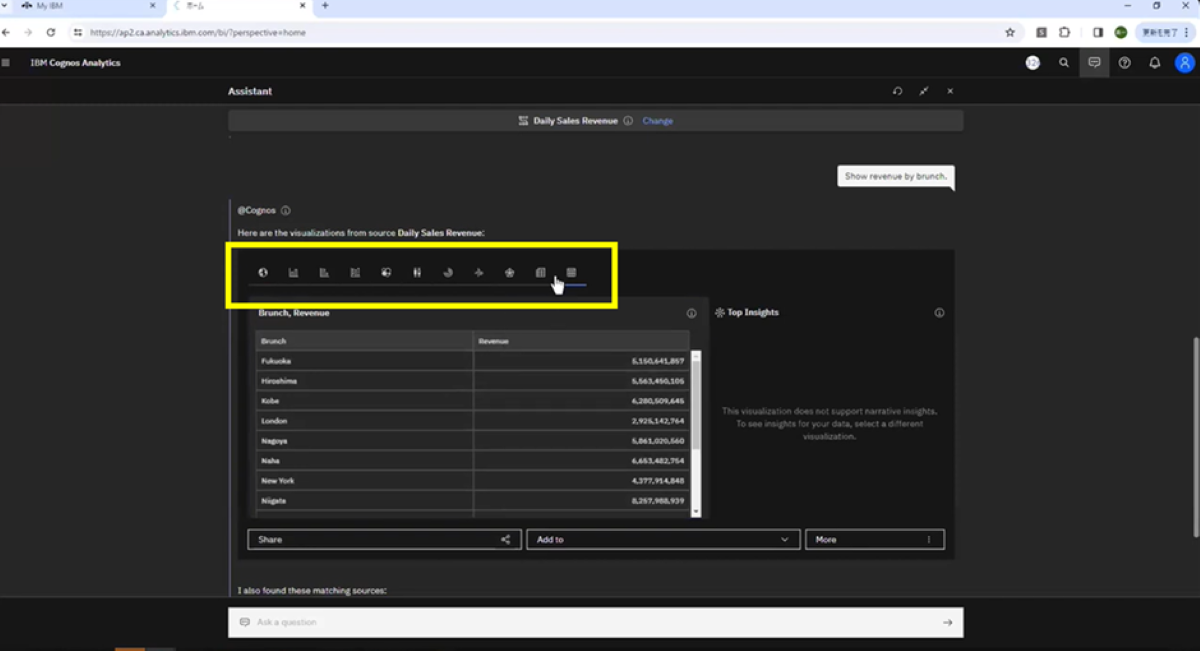
Task: Reset the Assistant conversation with the circular arrow
Action: pyautogui.click(x=897, y=91)
